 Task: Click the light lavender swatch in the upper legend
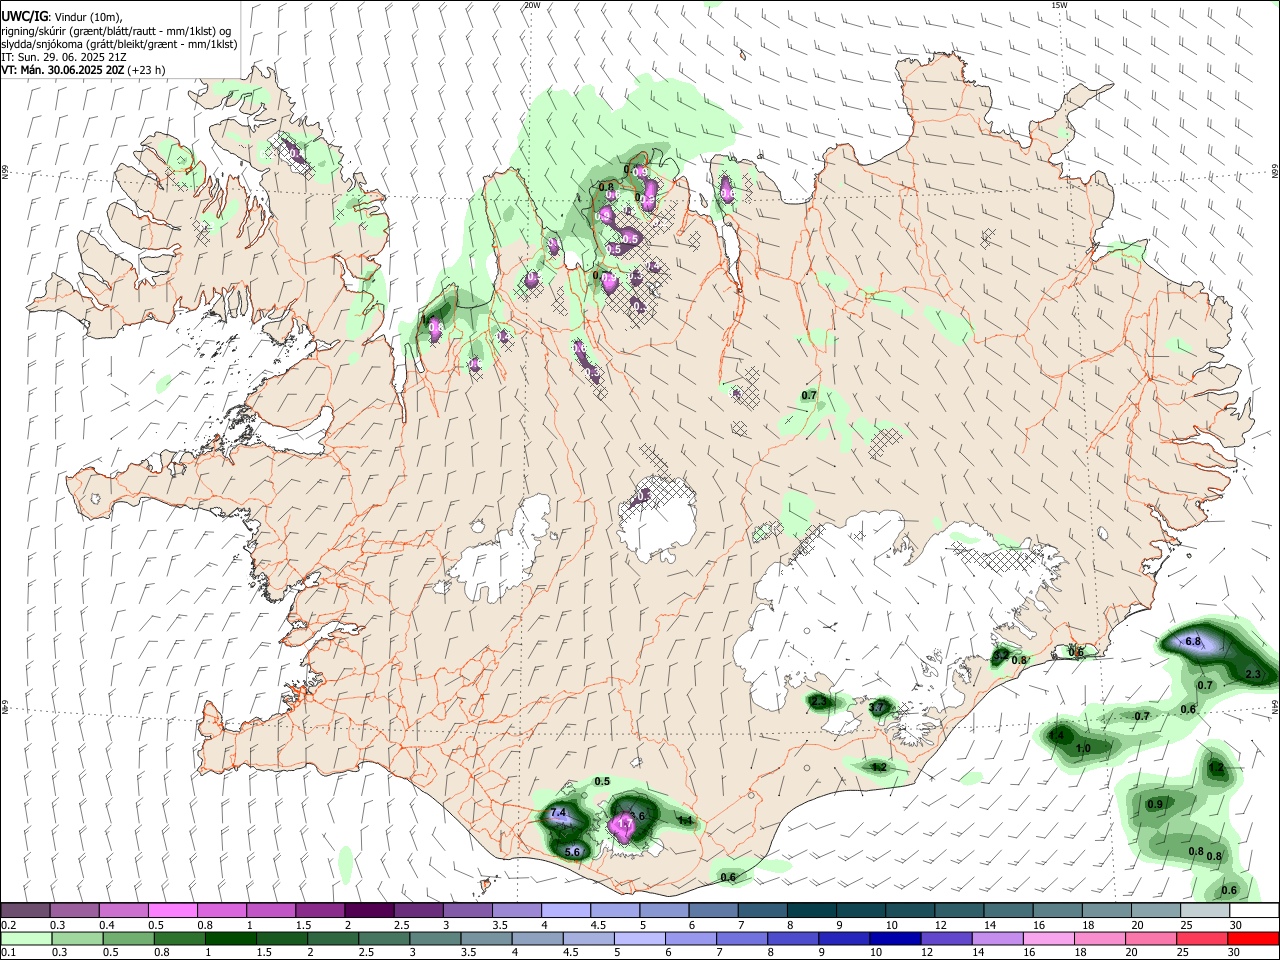[566, 911]
